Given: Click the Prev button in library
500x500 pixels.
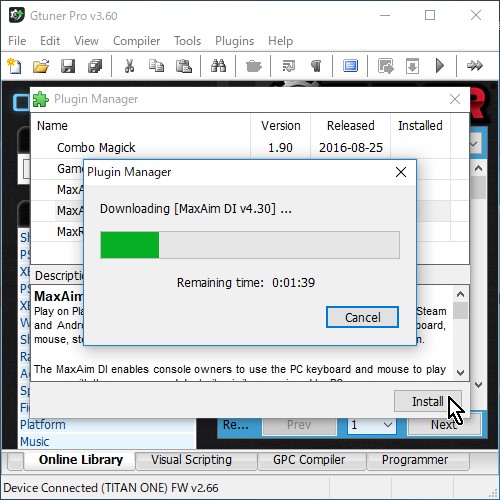Looking at the screenshot, I should (x=299, y=425).
